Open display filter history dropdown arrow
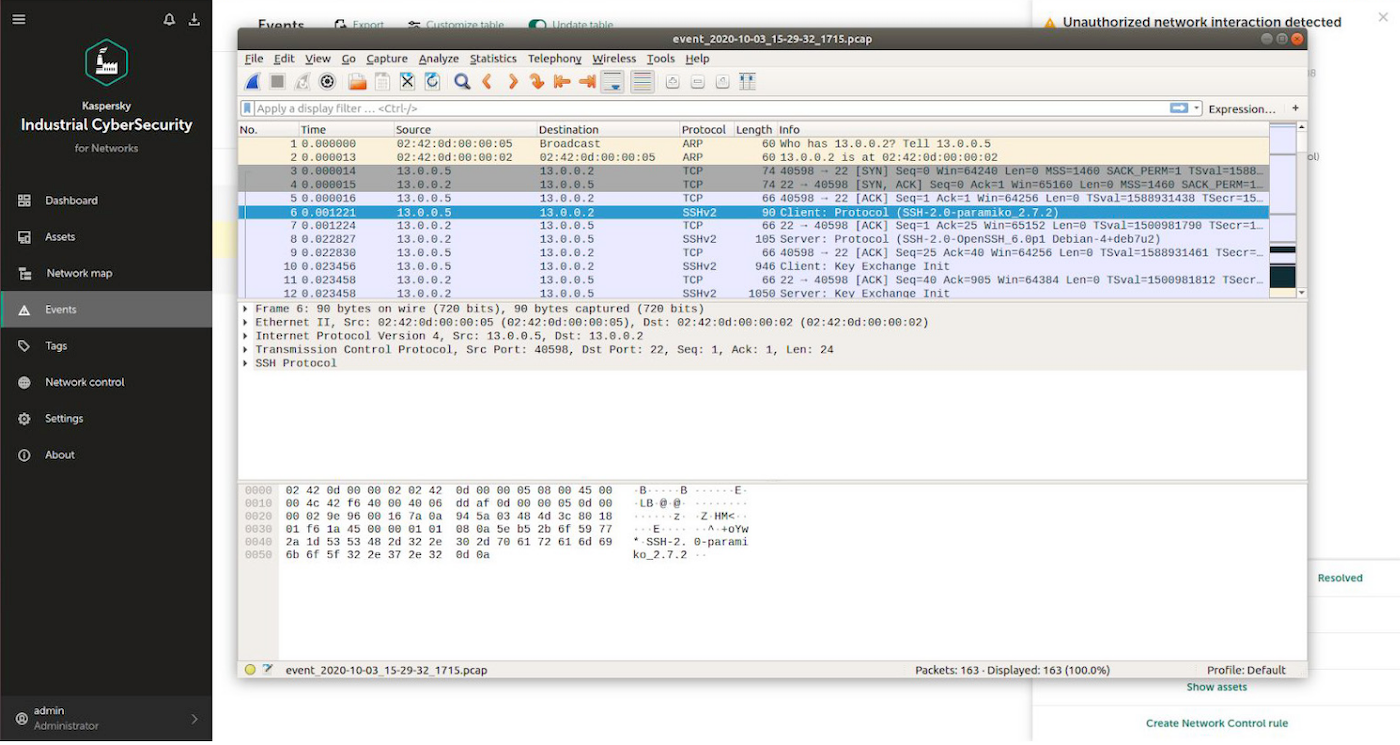The width and height of the screenshot is (1400, 745). click(x=1197, y=108)
